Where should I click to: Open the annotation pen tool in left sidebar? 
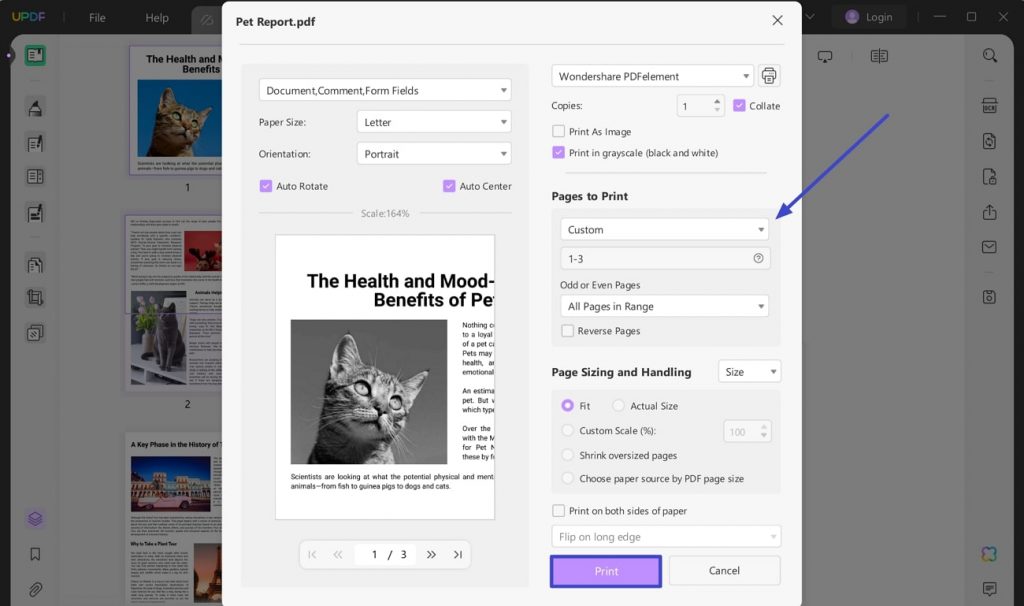(35, 108)
